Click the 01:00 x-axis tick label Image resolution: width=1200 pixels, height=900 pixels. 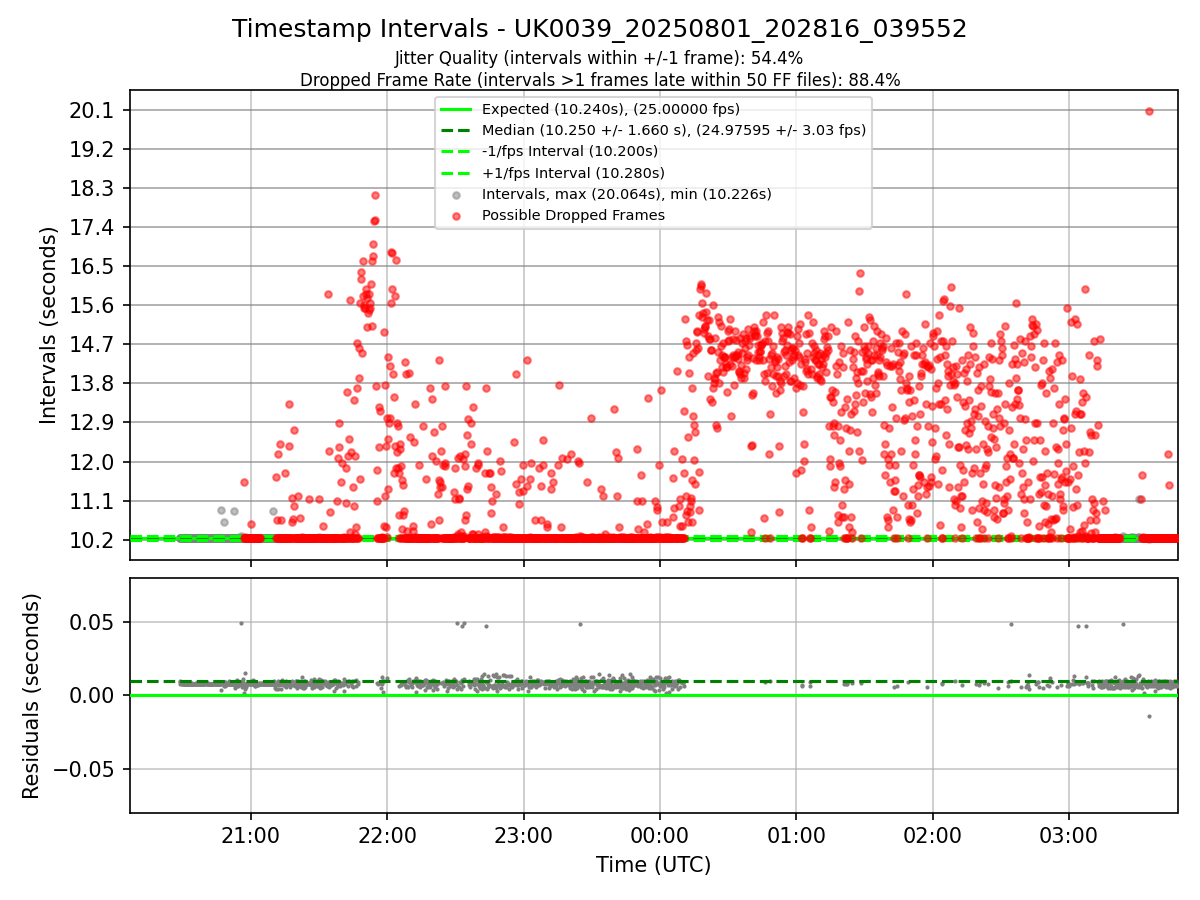click(x=796, y=835)
